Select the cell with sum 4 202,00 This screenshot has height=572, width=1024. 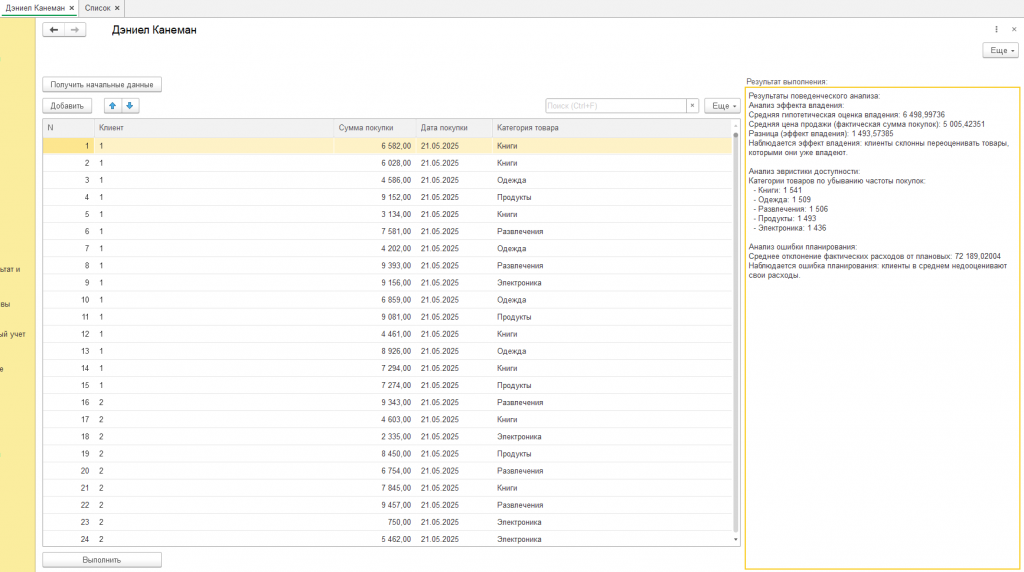tap(375, 249)
